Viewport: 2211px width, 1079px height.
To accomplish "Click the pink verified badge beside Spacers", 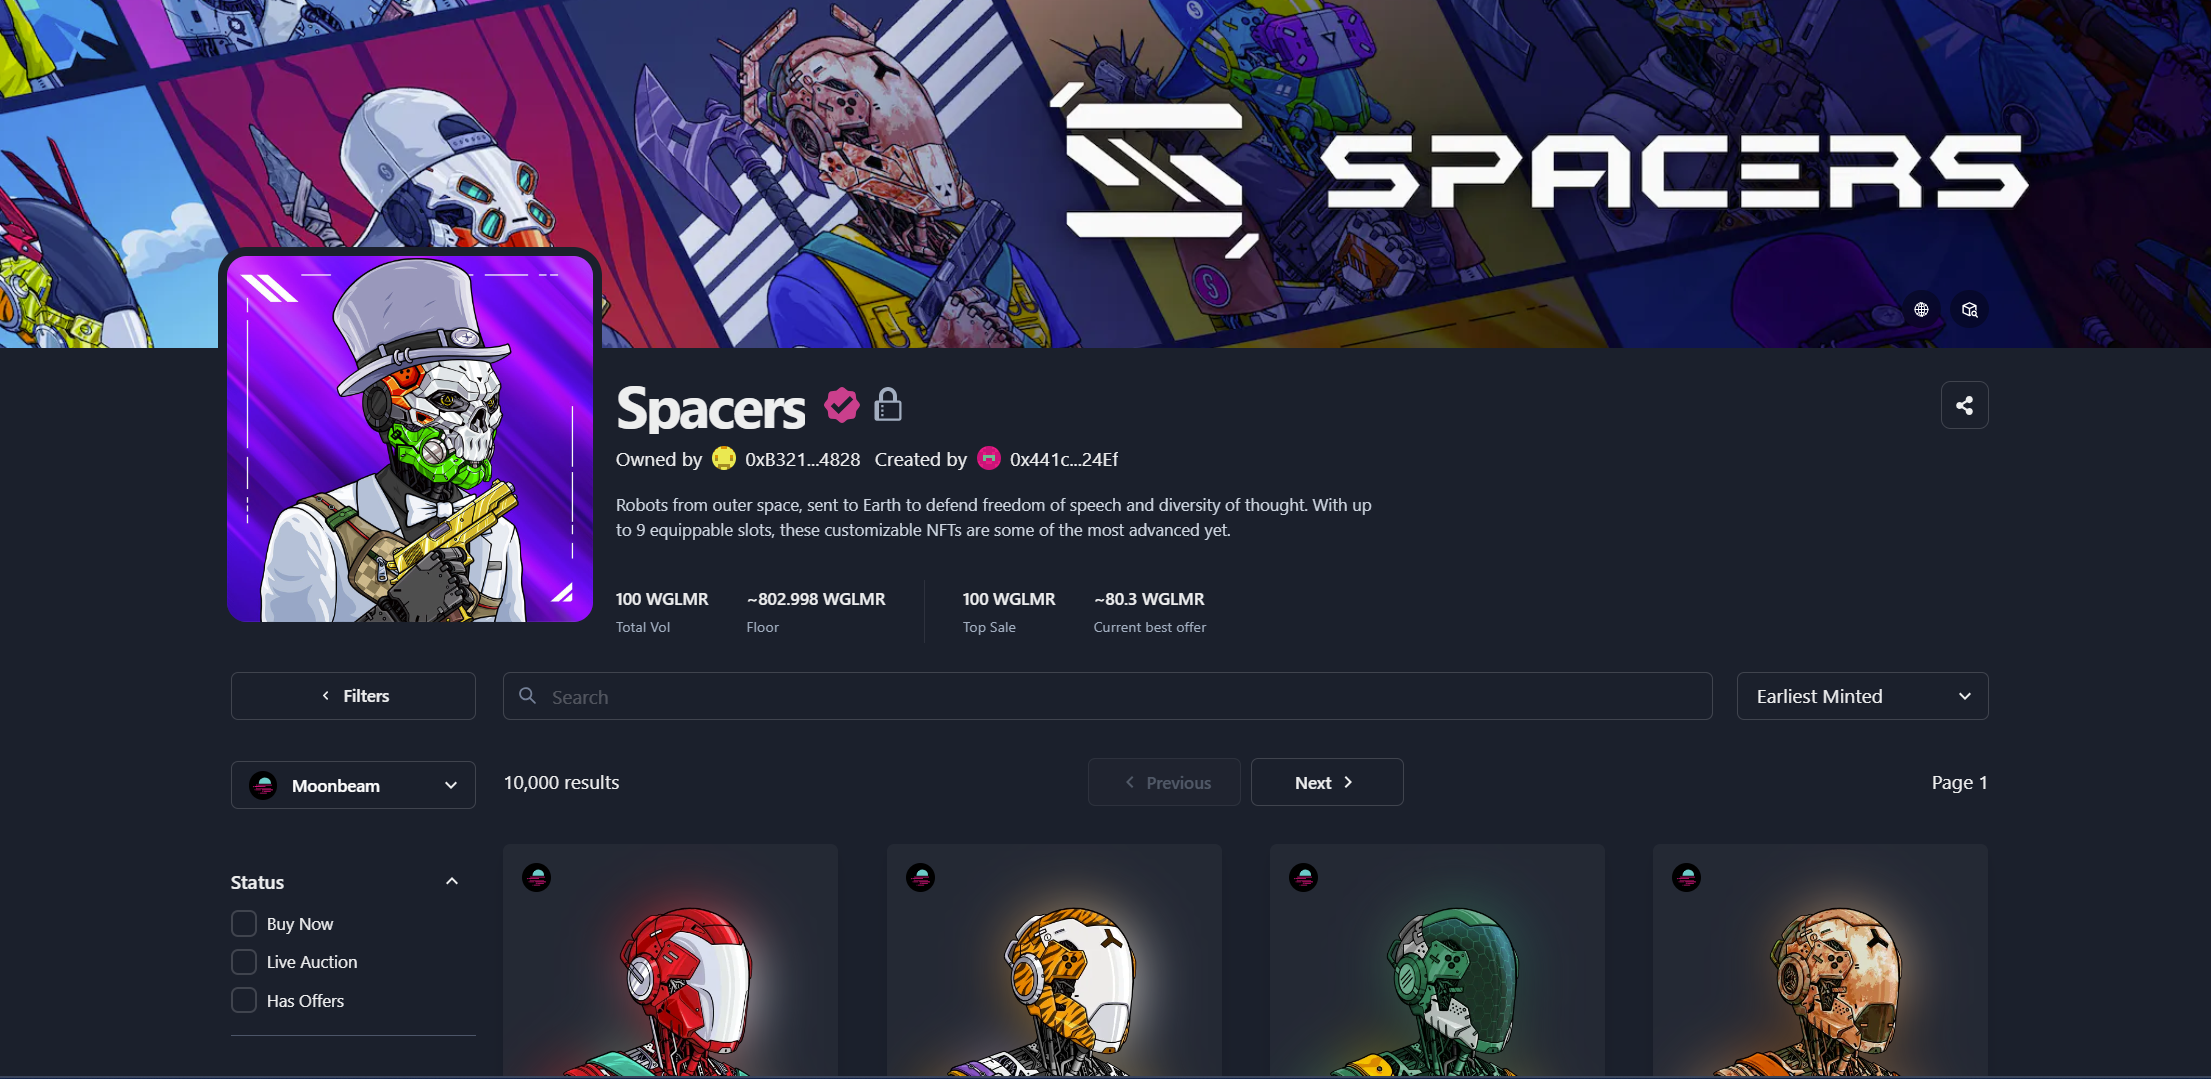I will 841,405.
